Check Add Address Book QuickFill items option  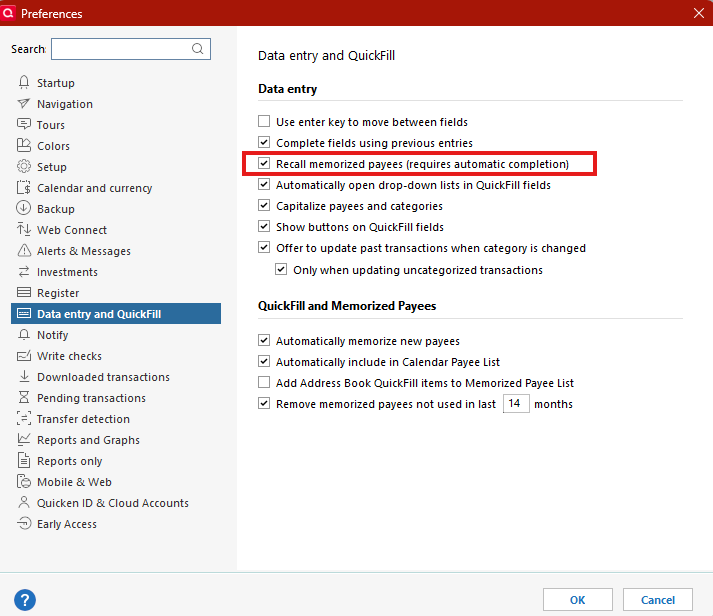tap(264, 382)
